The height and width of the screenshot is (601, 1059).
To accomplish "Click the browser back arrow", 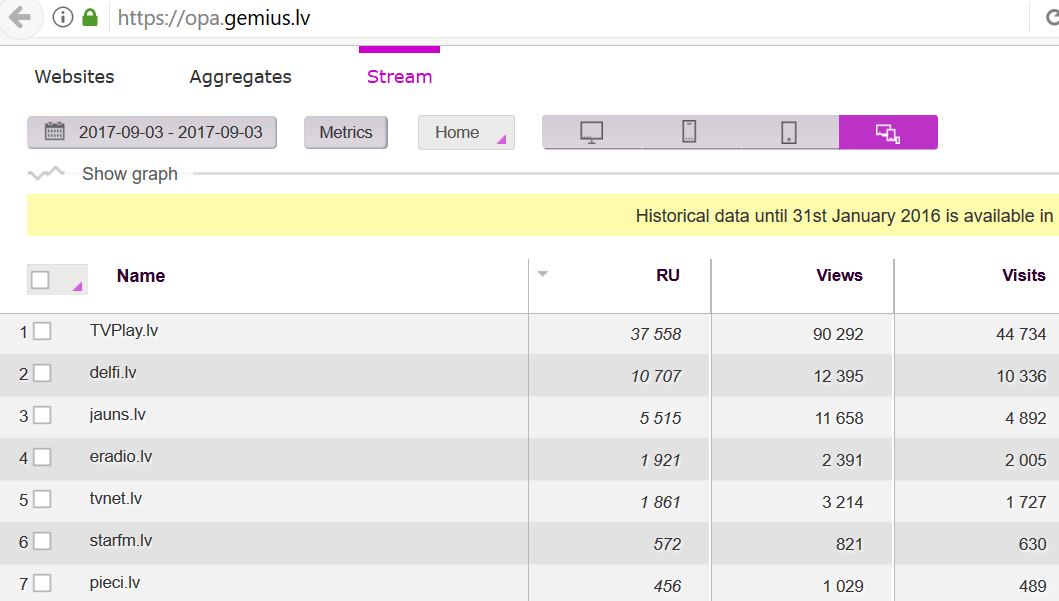I will (18, 18).
